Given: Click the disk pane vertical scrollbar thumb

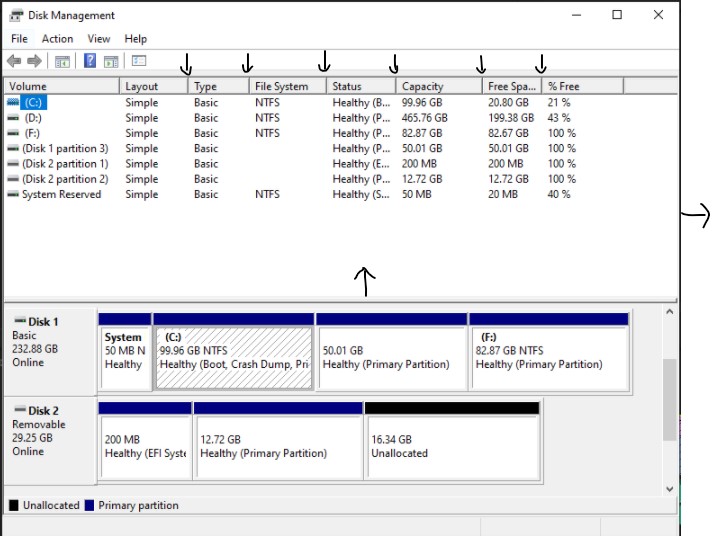Looking at the screenshot, I should [669, 400].
